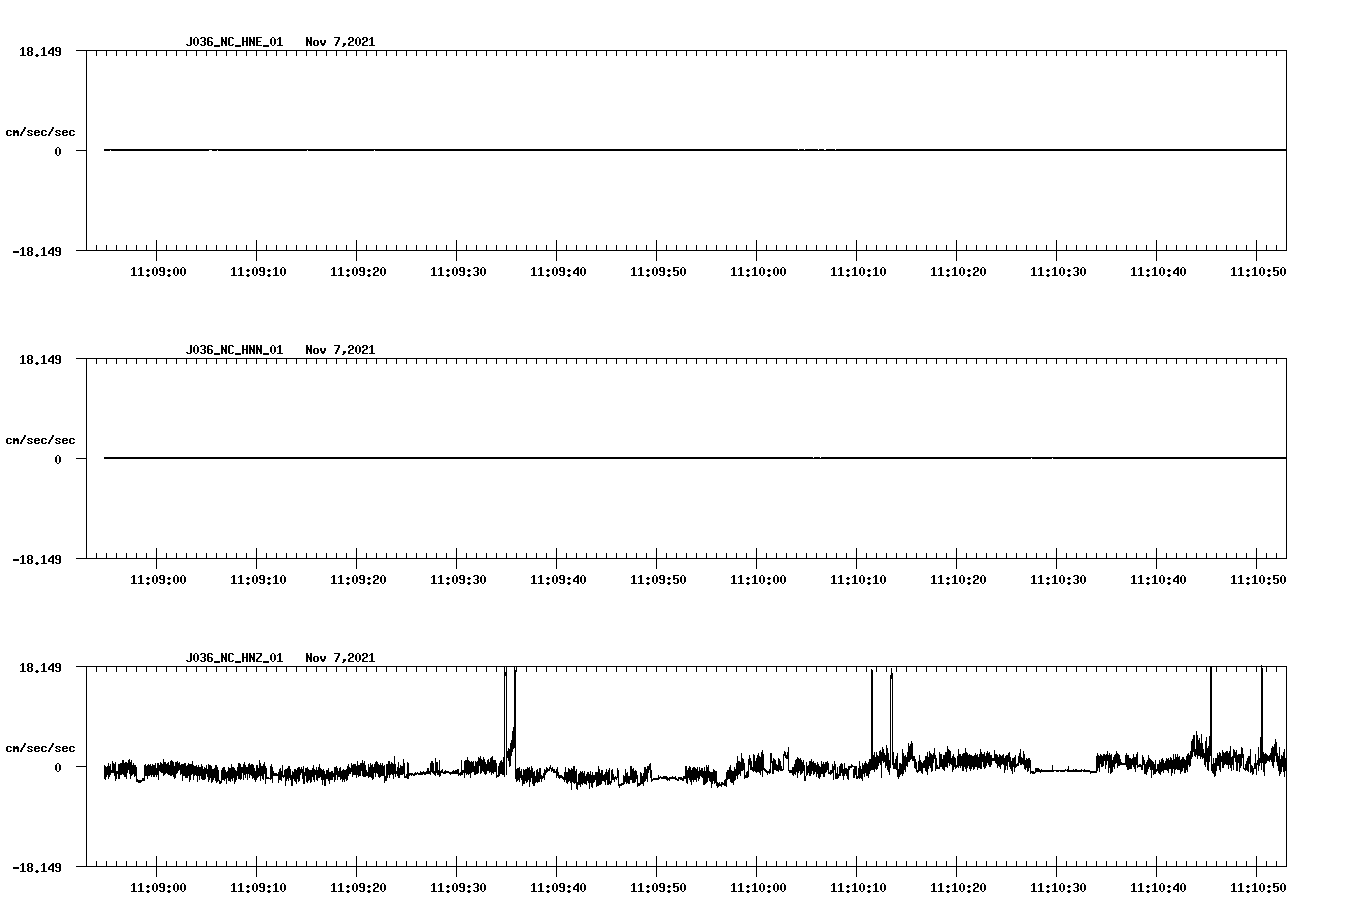Click the -18.149 lower limit of HNZ plot
The width and height of the screenshot is (1358, 924).
(x=37, y=867)
